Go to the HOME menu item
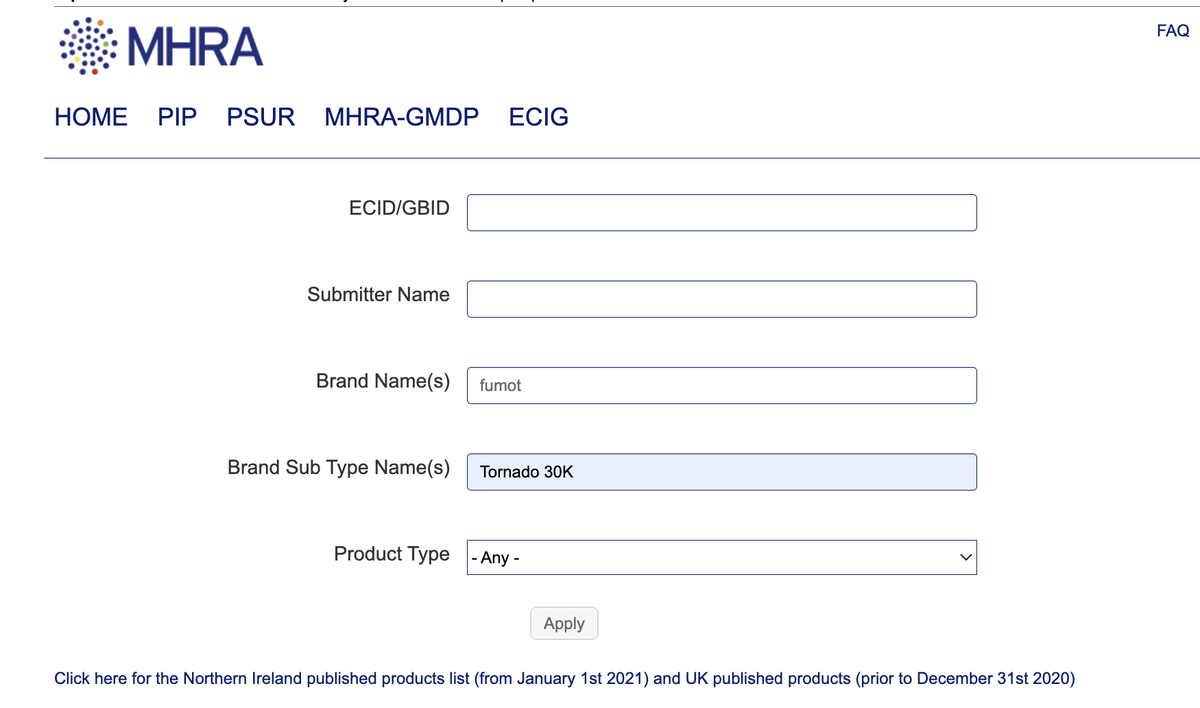Image resolution: width=1200 pixels, height=708 pixels. click(x=91, y=117)
